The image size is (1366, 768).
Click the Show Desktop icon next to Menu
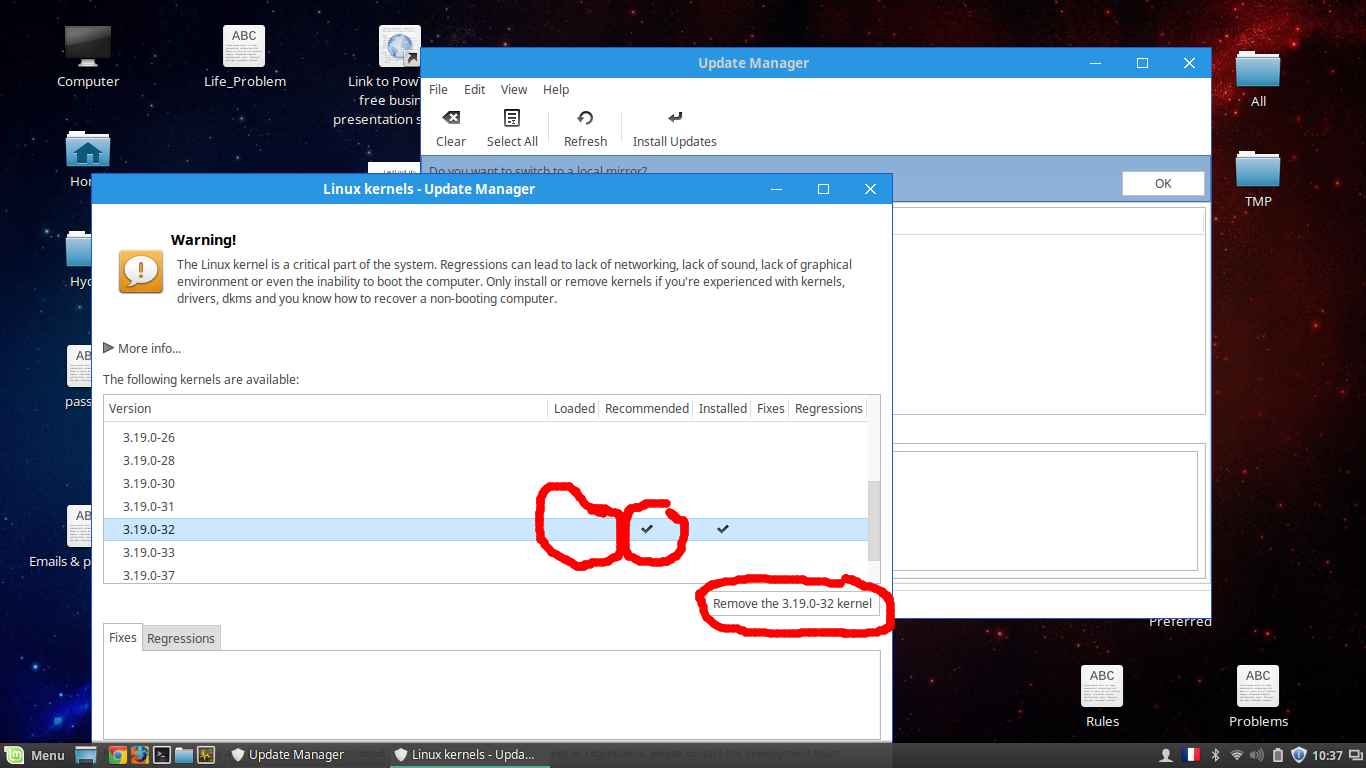(86, 755)
